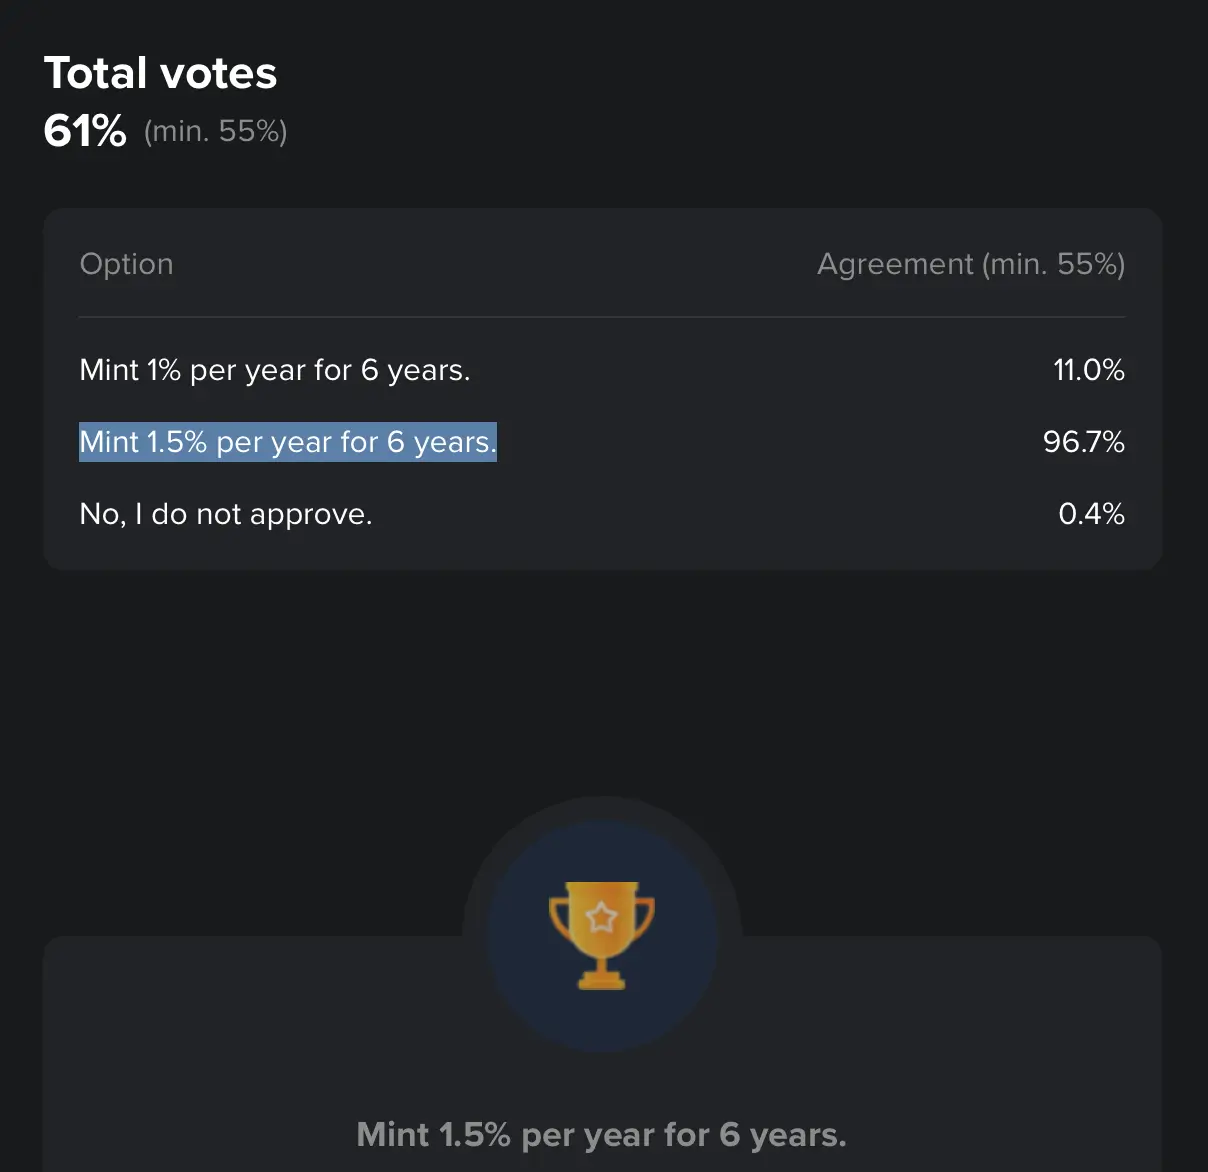Click the 0.4% agreement value
Viewport: 1208px width, 1172px height.
pos(1091,514)
